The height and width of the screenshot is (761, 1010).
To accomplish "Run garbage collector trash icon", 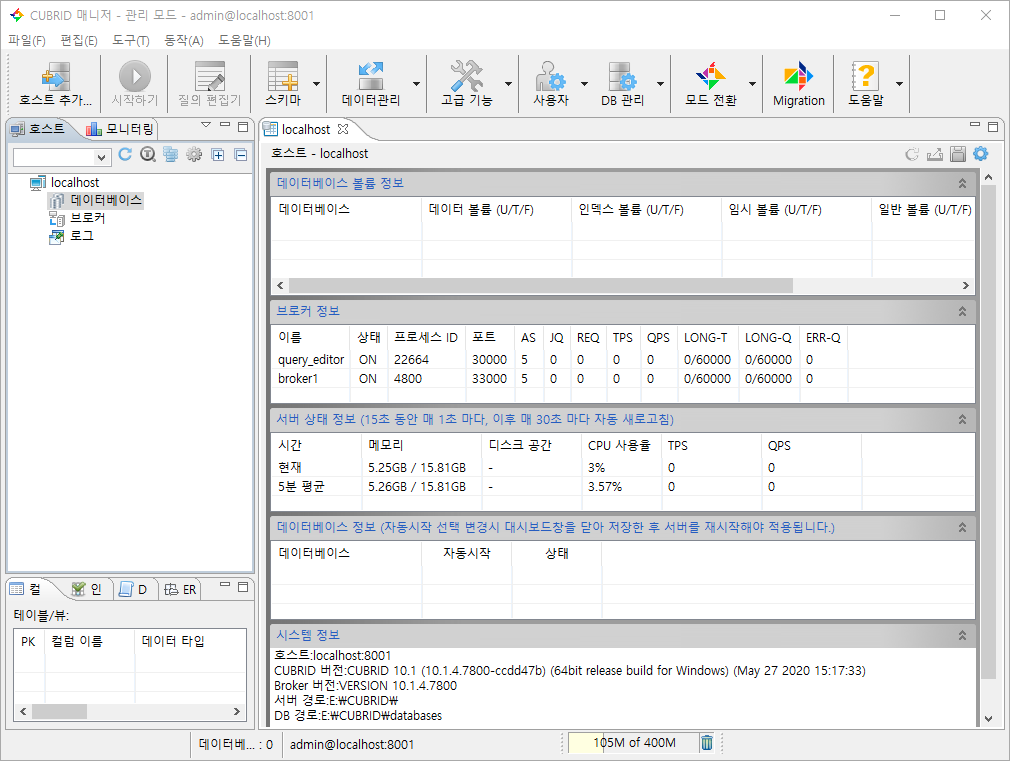I will tap(707, 742).
